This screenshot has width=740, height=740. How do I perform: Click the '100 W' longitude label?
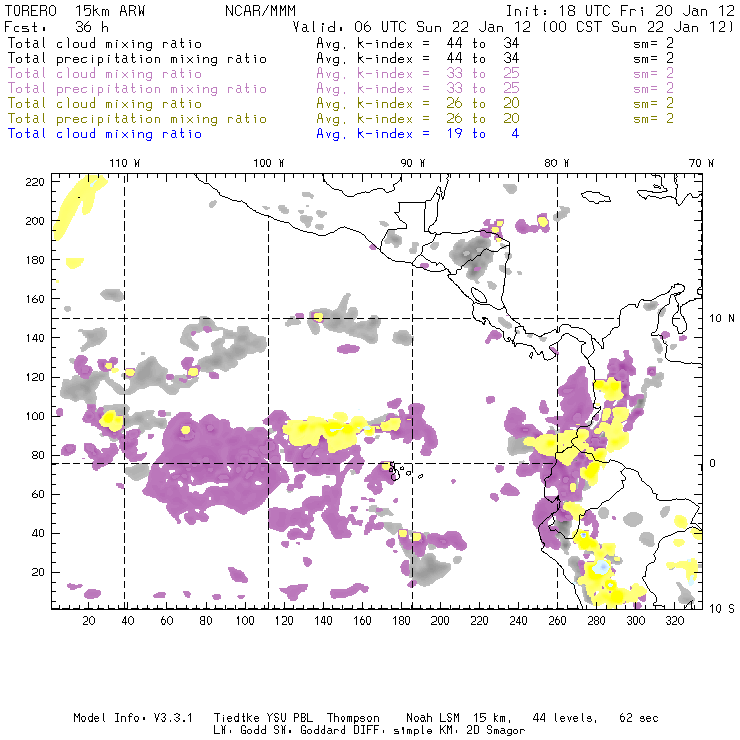point(269,163)
